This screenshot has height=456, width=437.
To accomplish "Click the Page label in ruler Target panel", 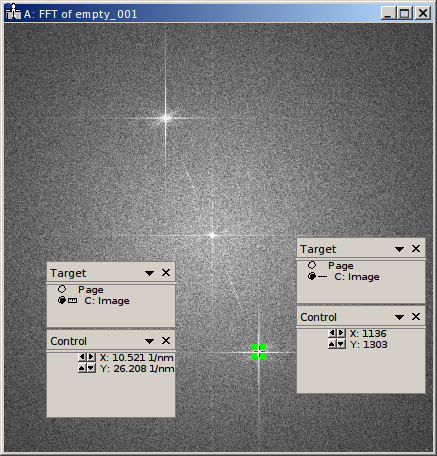I will [91, 290].
